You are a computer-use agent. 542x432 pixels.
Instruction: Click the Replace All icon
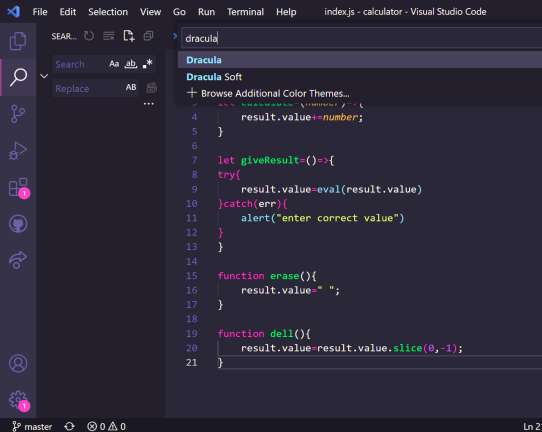point(151,88)
